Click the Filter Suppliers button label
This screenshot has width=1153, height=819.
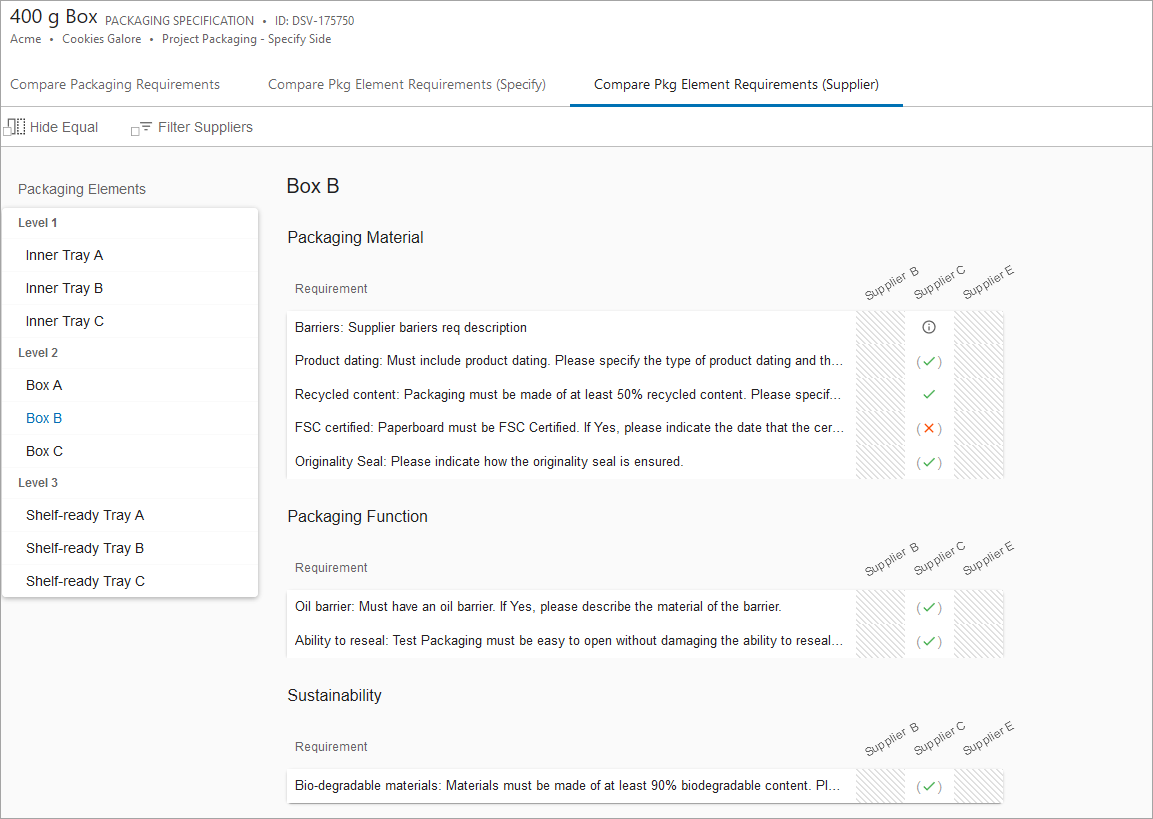pos(205,127)
